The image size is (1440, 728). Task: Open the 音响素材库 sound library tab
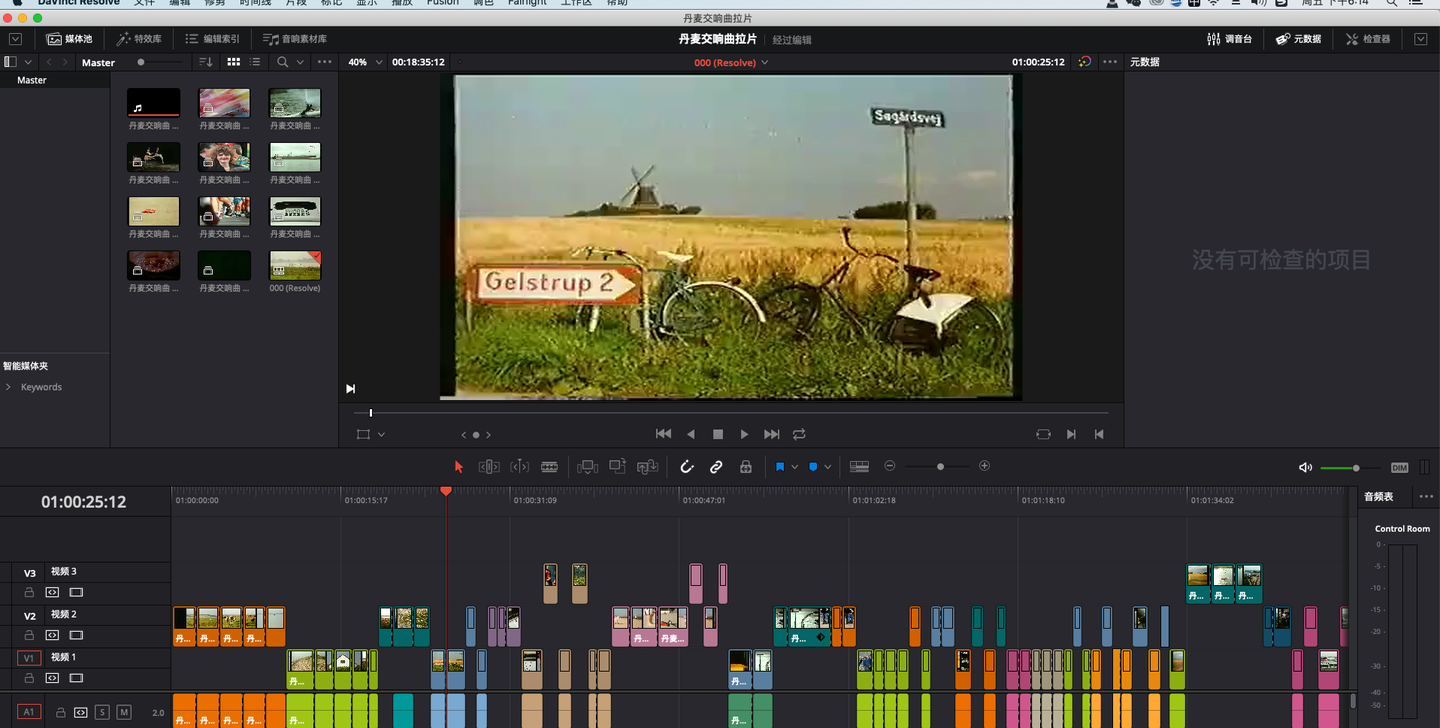295,39
